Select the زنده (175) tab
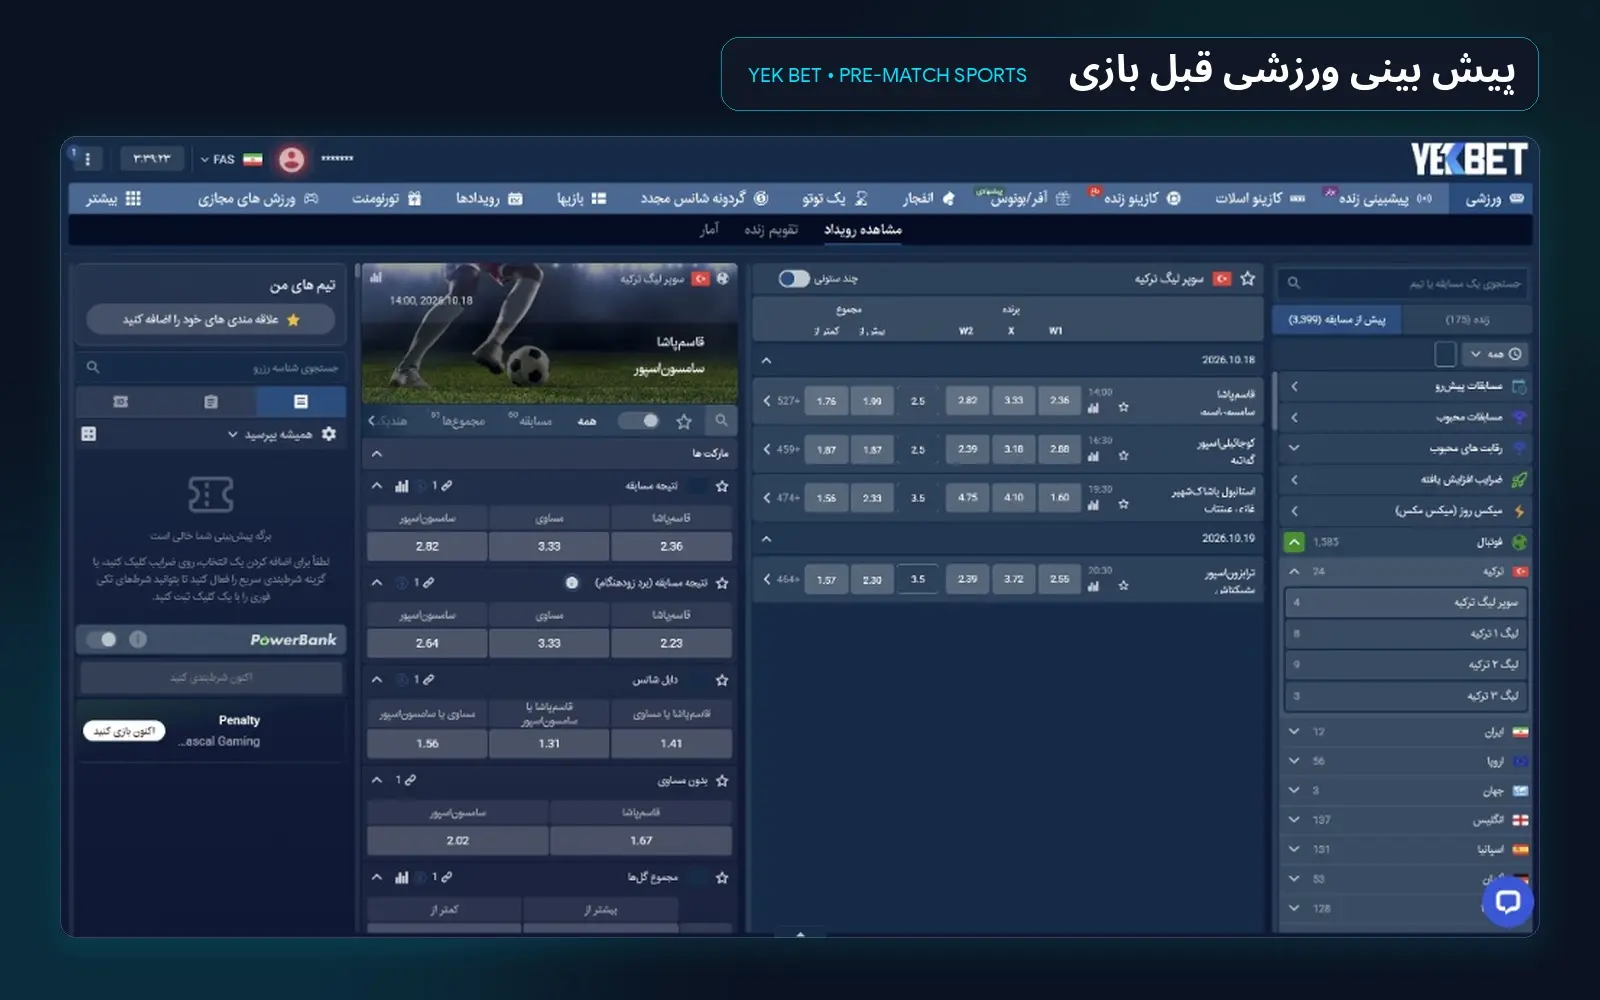The height and width of the screenshot is (1000, 1600). 1467,320
